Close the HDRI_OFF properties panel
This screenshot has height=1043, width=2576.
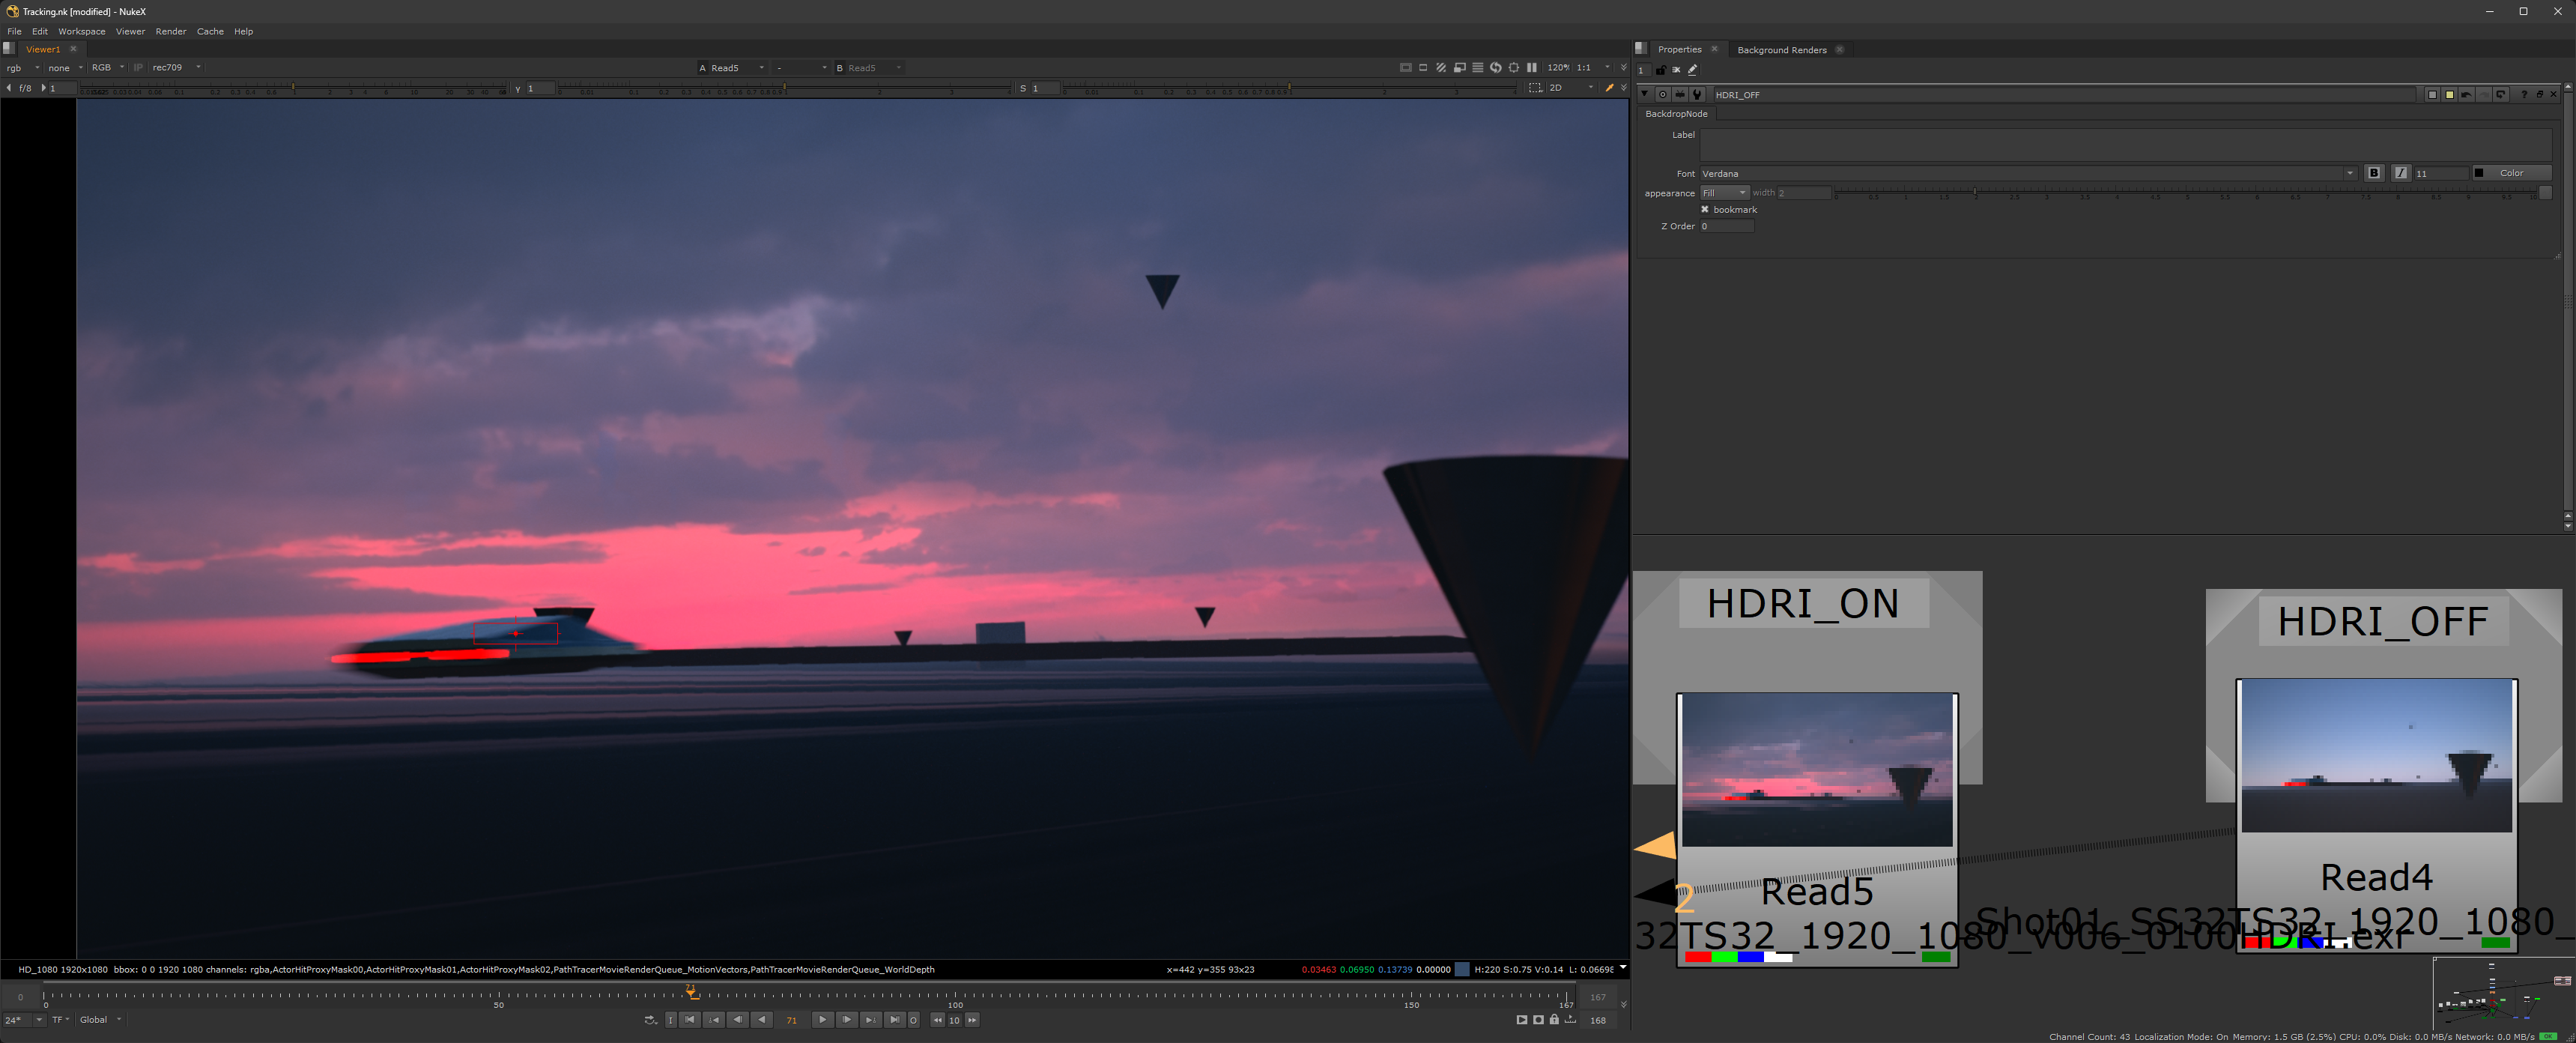(x=2553, y=94)
